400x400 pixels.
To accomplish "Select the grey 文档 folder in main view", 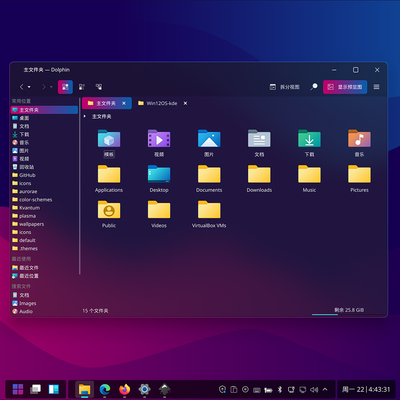I will (259, 139).
